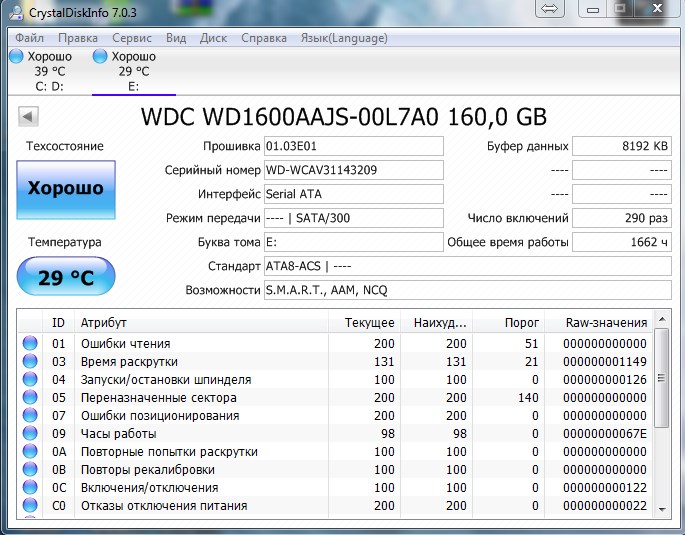
Task: Click status icon of Повторные попытки раскрутки row
Action: [x=30, y=451]
